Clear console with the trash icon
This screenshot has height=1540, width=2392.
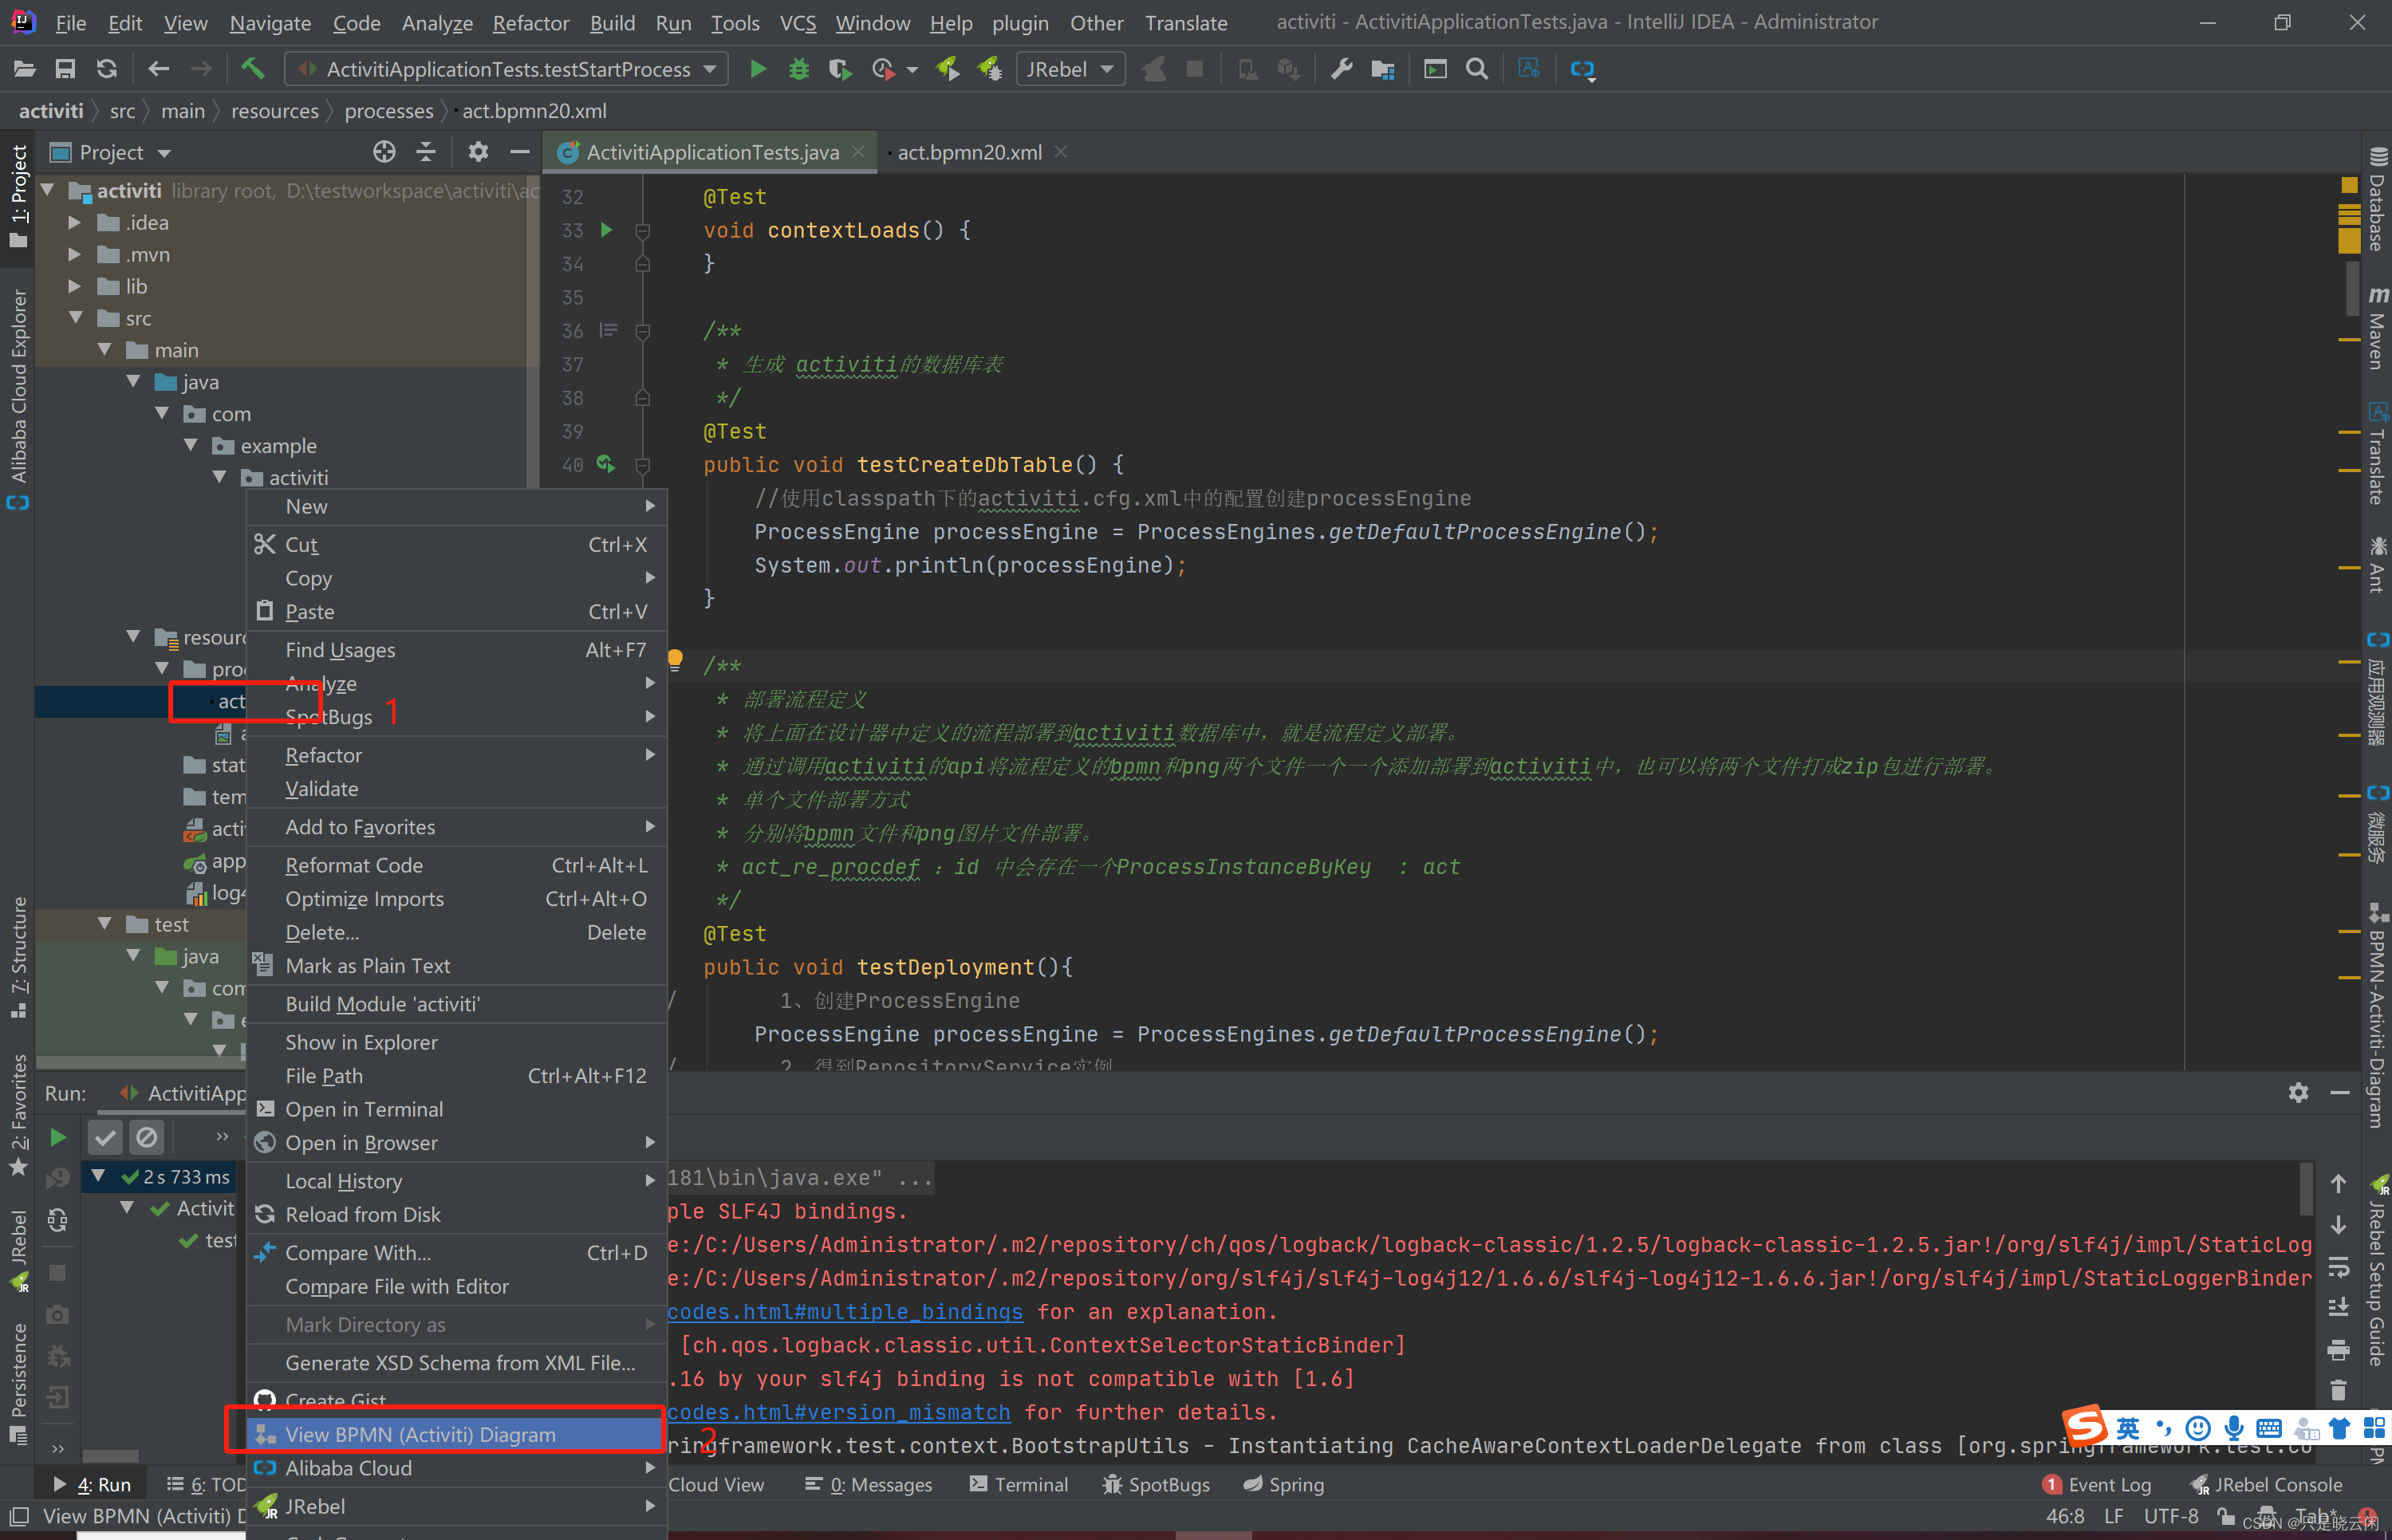[2338, 1391]
